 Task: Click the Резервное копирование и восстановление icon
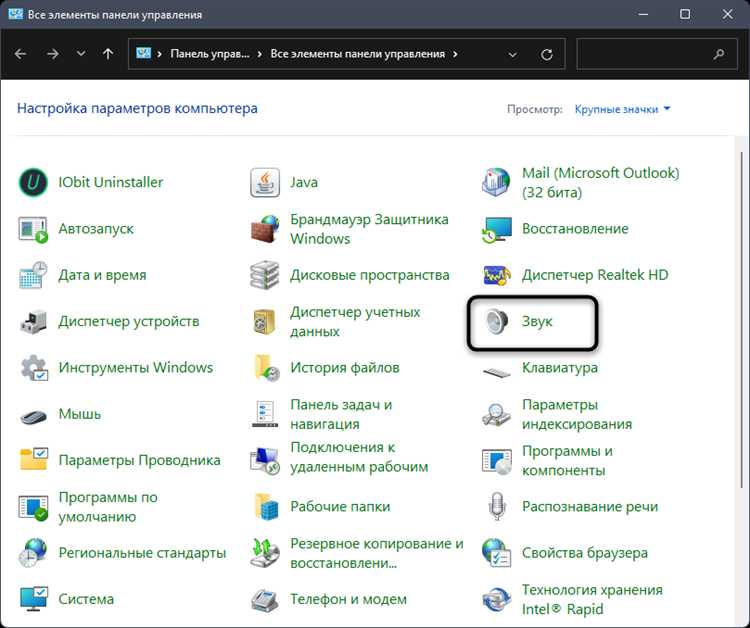click(x=265, y=553)
